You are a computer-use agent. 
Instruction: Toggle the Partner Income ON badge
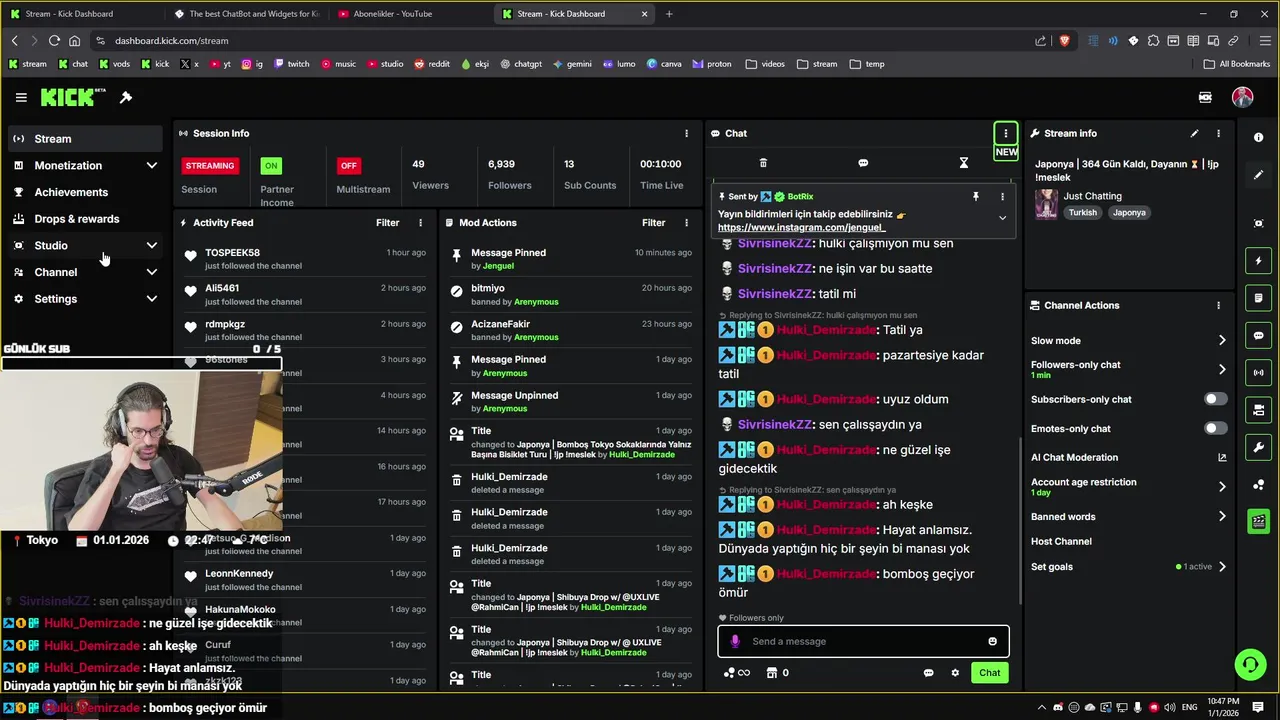[270, 166]
